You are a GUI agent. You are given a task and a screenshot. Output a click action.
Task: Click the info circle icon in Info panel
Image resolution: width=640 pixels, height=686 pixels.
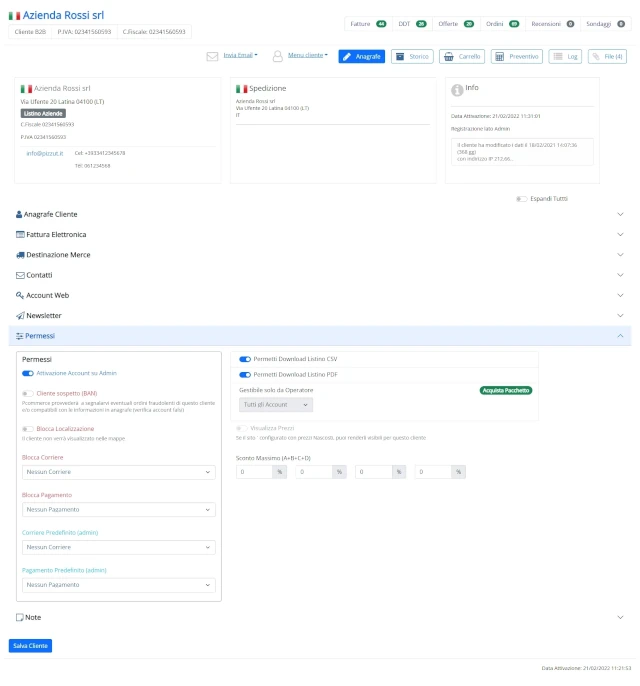[457, 90]
